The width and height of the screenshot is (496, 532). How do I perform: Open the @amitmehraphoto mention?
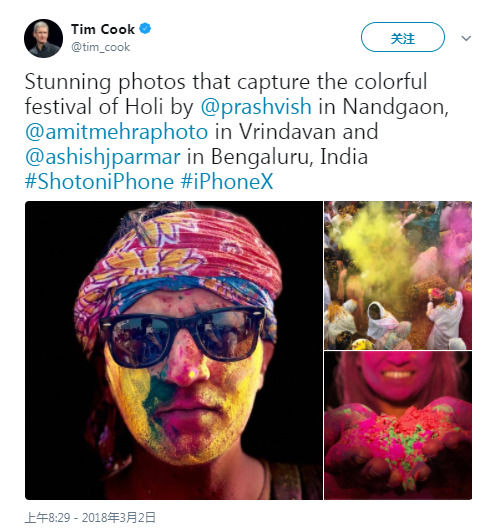click(x=117, y=132)
